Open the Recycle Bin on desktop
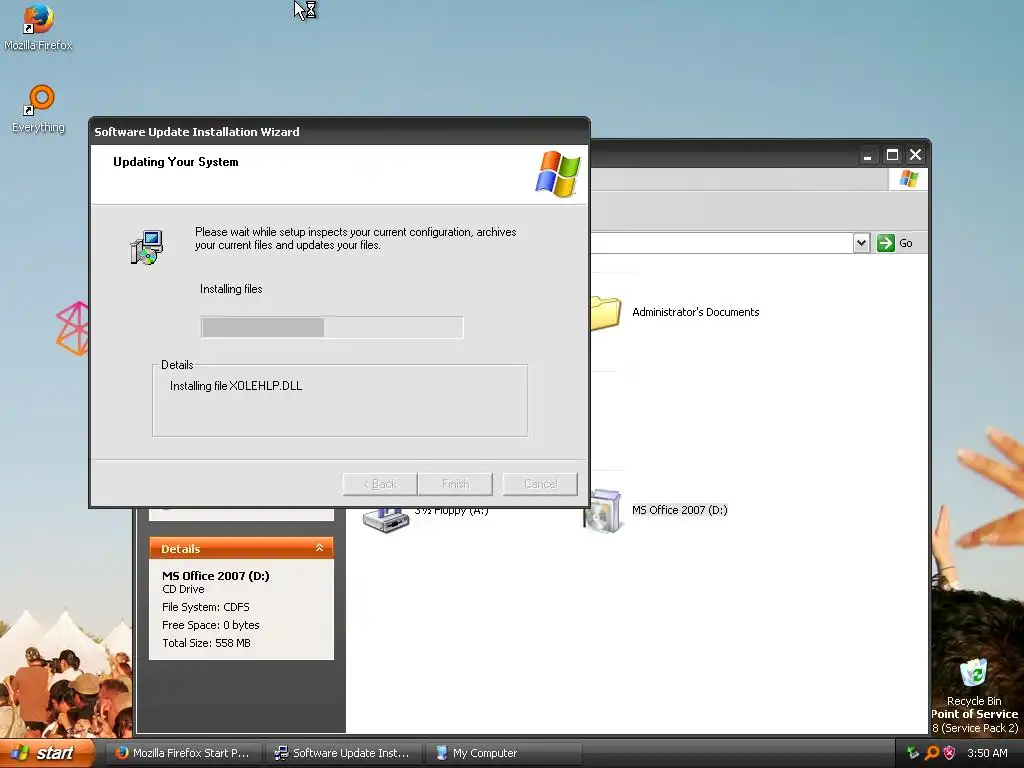The height and width of the screenshot is (768, 1024). [x=974, y=682]
